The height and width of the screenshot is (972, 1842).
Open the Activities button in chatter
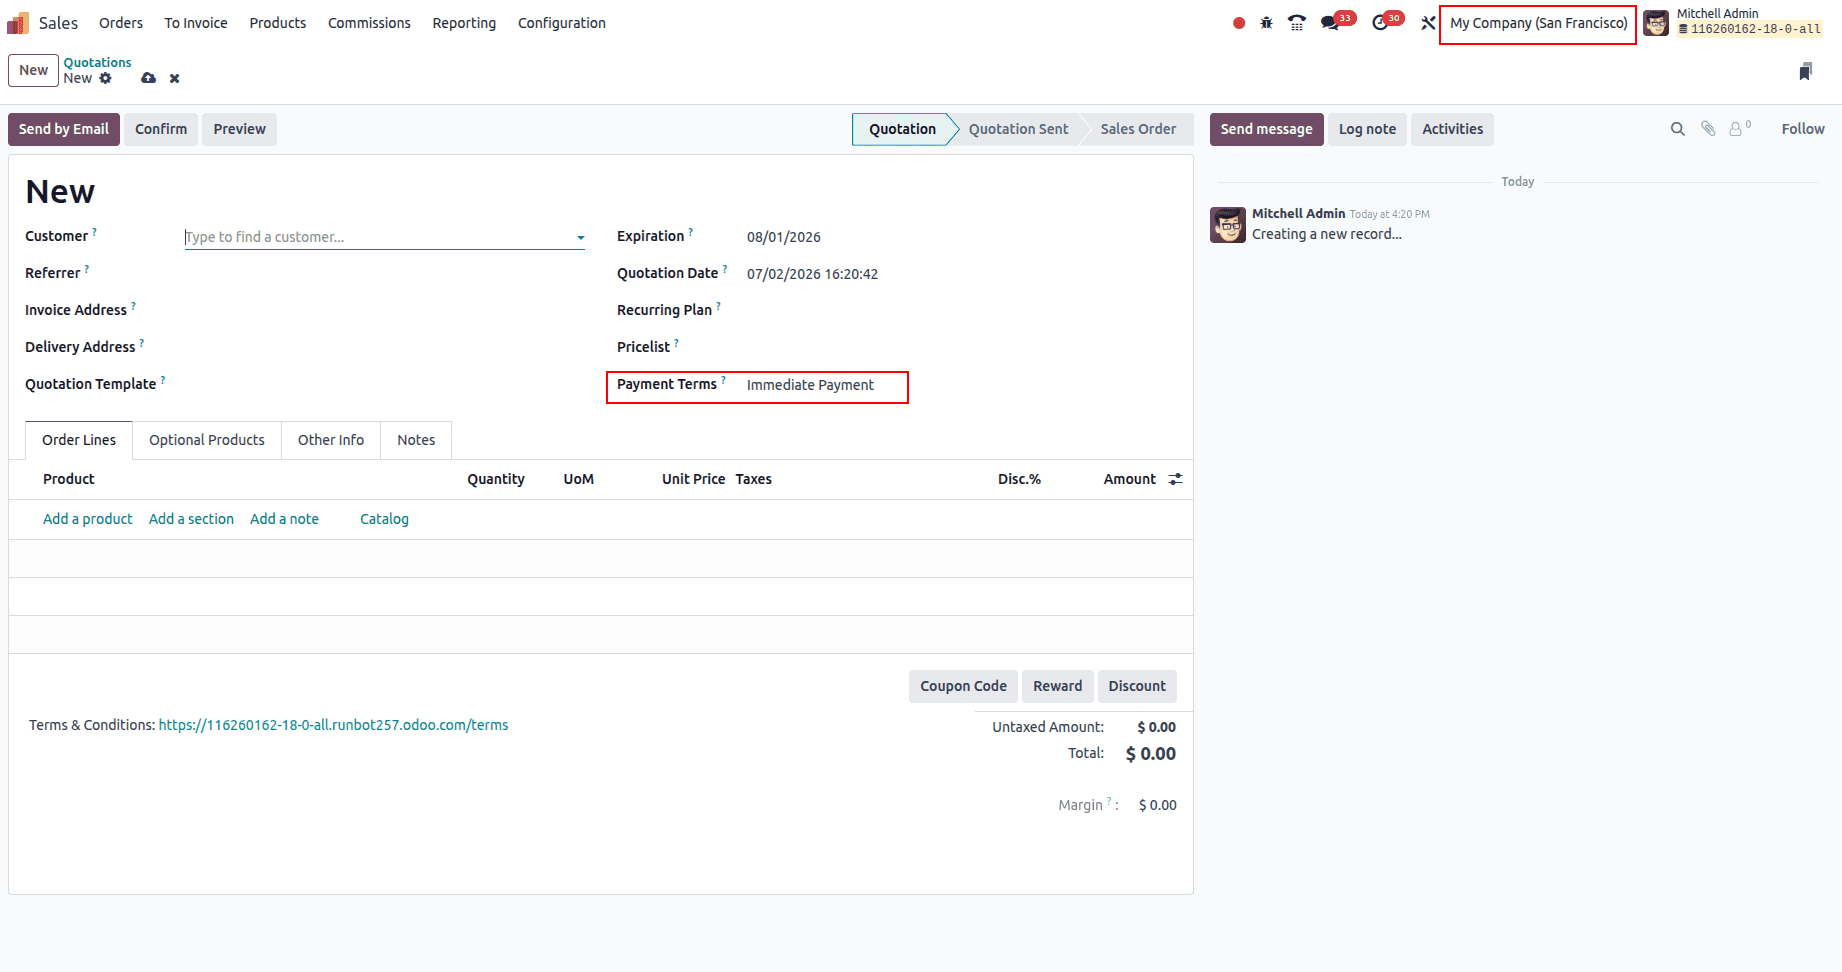tap(1452, 129)
